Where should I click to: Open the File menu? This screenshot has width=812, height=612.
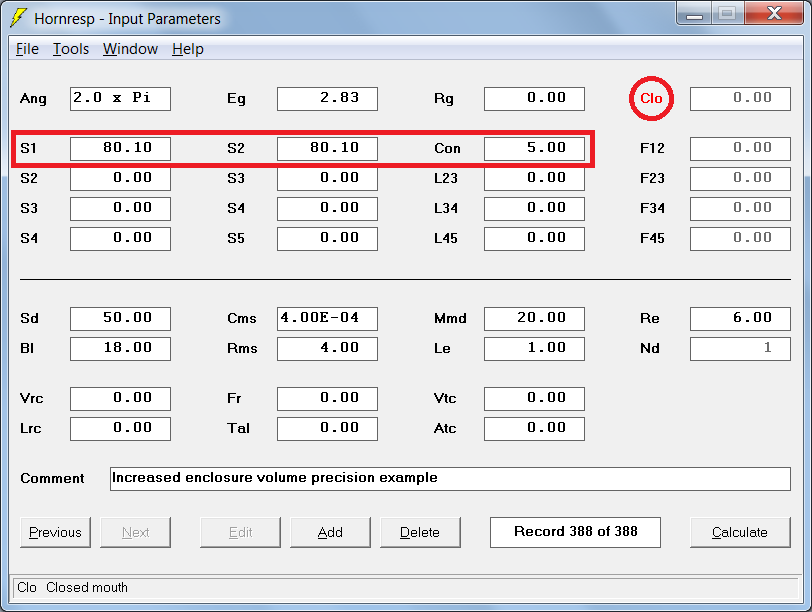click(27, 49)
